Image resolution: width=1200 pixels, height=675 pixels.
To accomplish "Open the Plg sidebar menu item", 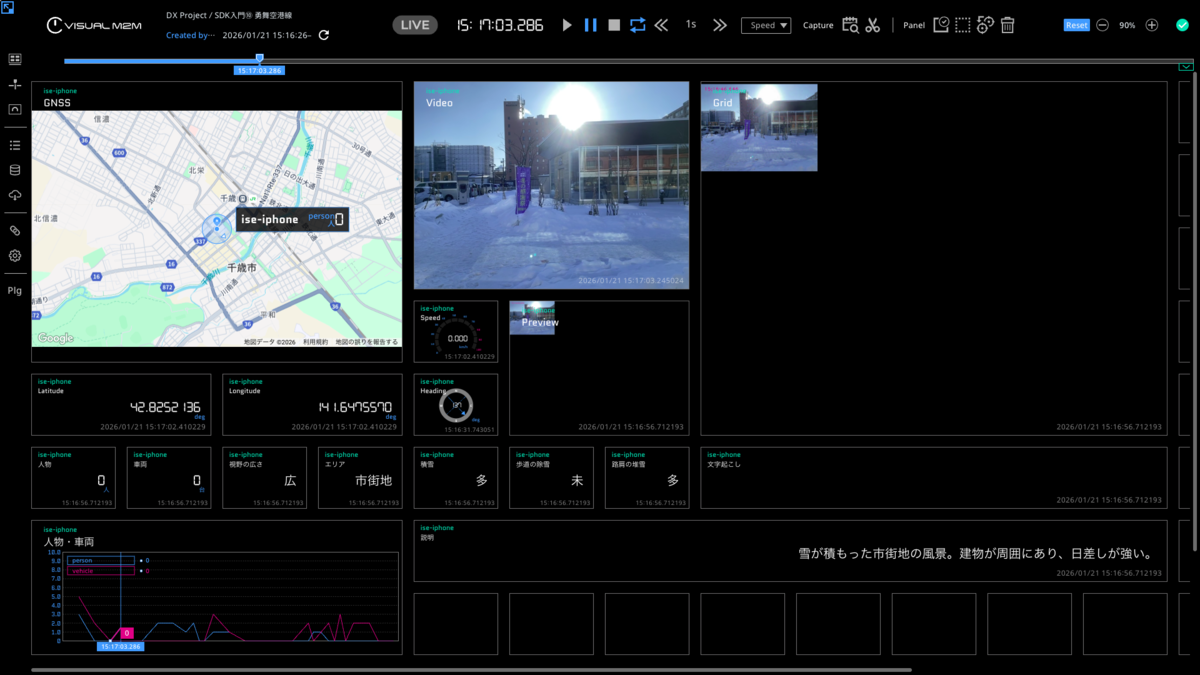I will pyautogui.click(x=15, y=291).
